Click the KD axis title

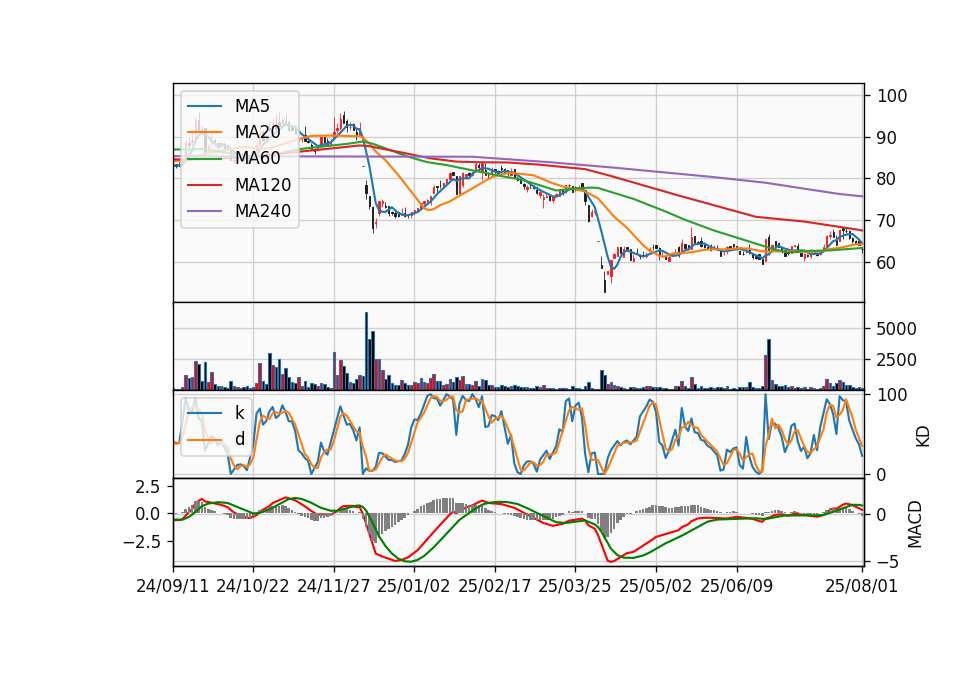coord(923,436)
